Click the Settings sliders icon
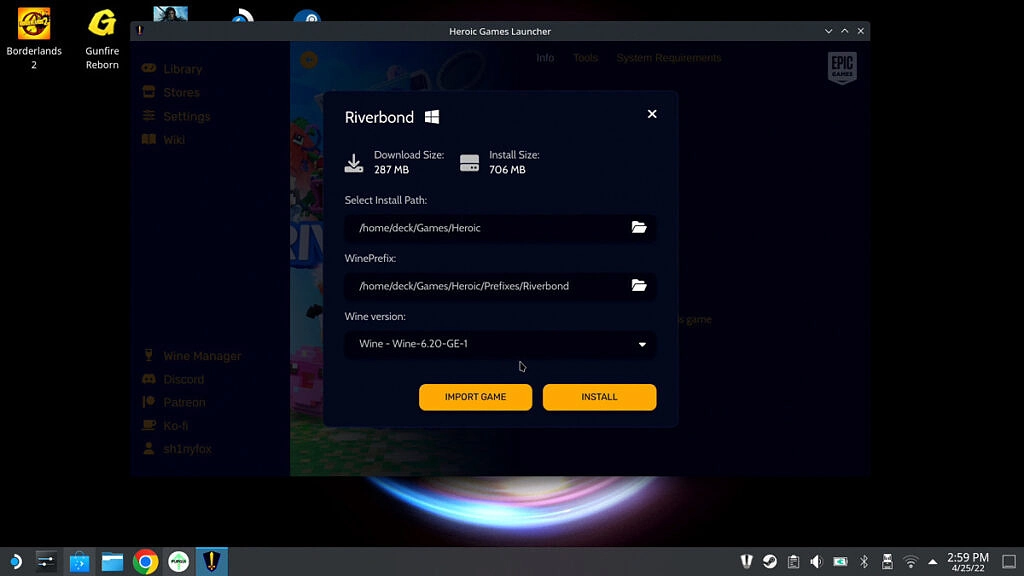The image size is (1024, 576). click(149, 116)
